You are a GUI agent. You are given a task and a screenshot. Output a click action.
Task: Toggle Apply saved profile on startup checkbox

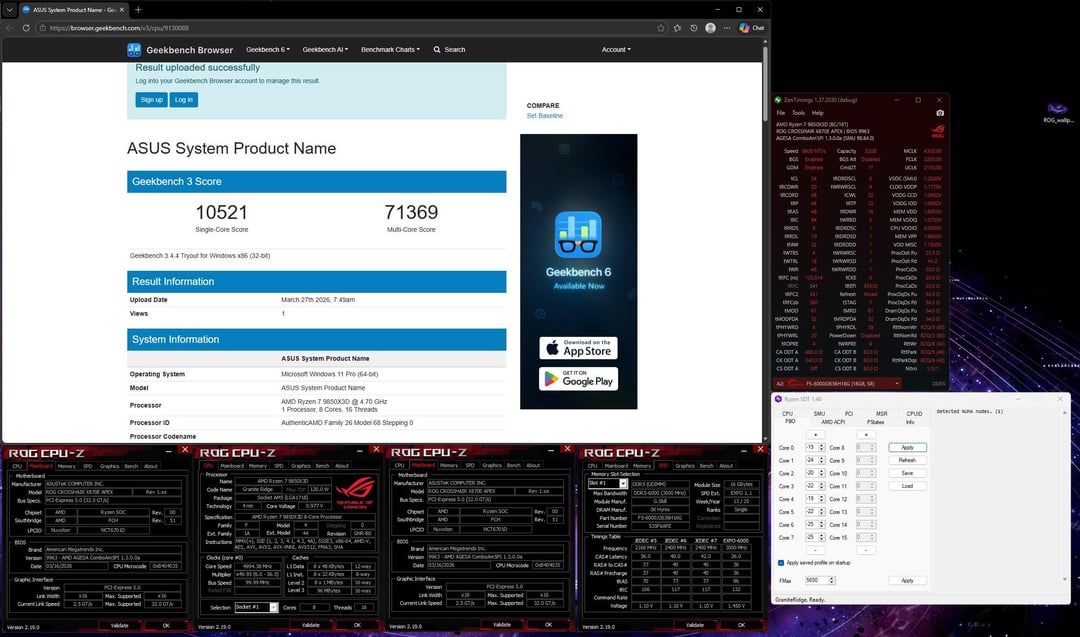coord(781,563)
